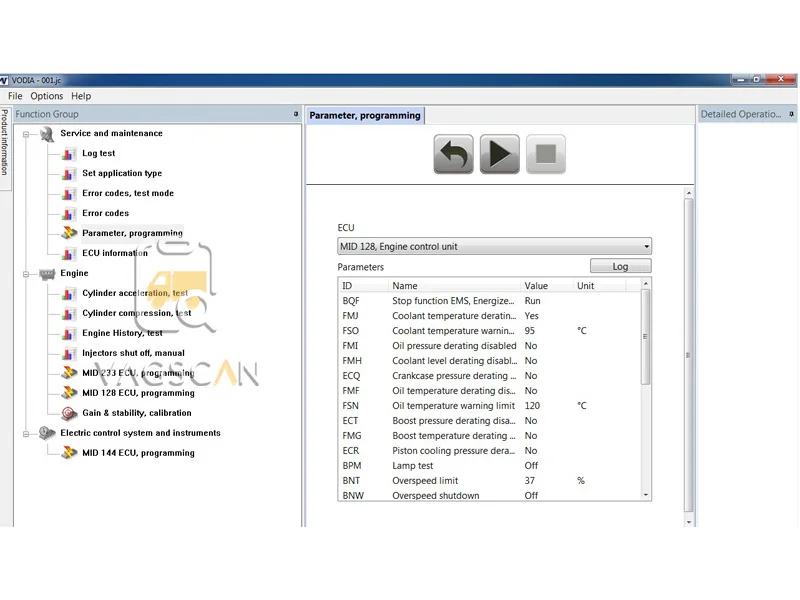Click the Log test icon
The image size is (800, 600).
tap(68, 154)
